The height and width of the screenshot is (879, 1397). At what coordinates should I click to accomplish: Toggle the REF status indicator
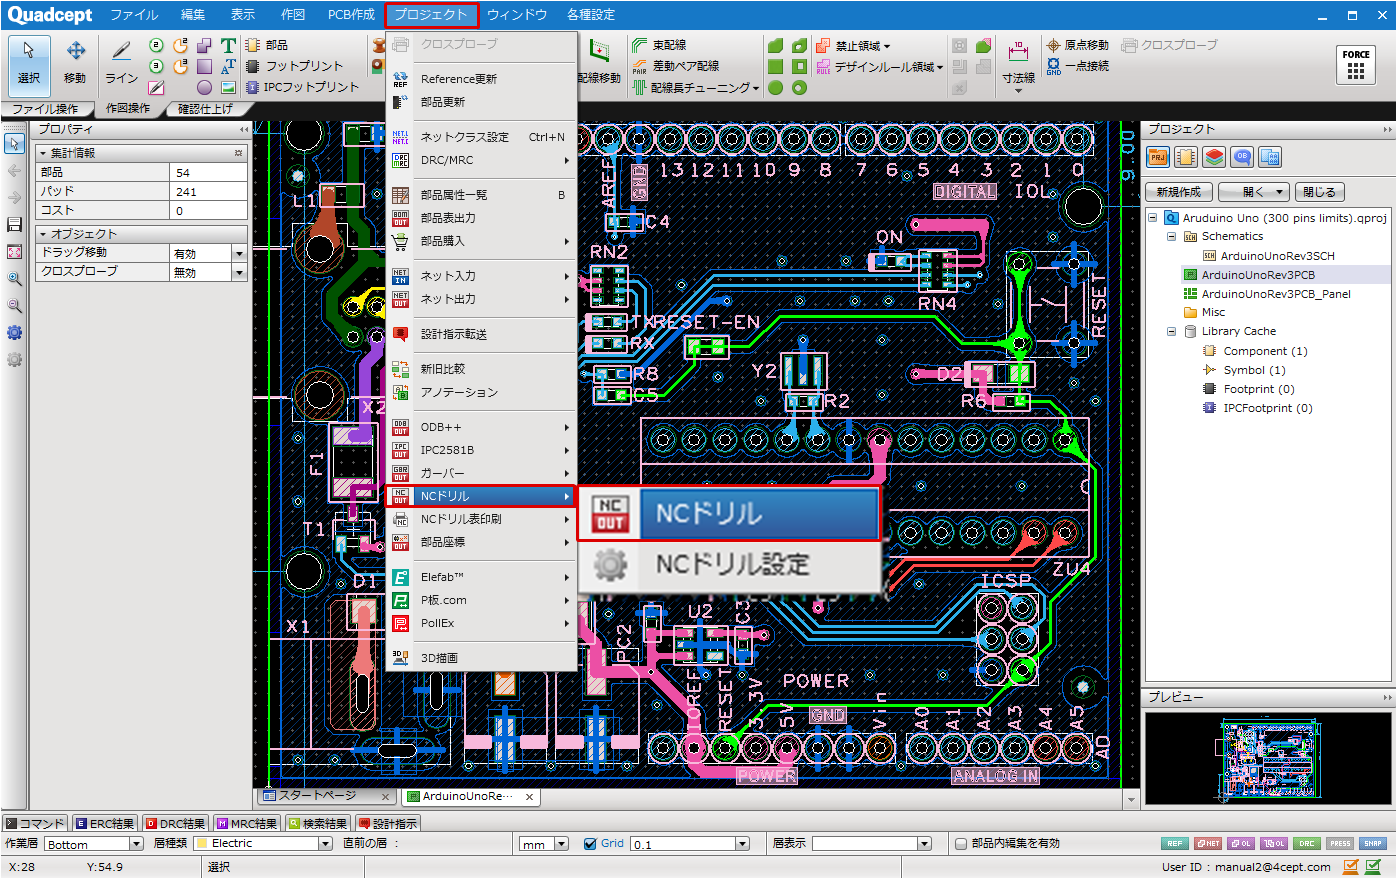point(1175,844)
